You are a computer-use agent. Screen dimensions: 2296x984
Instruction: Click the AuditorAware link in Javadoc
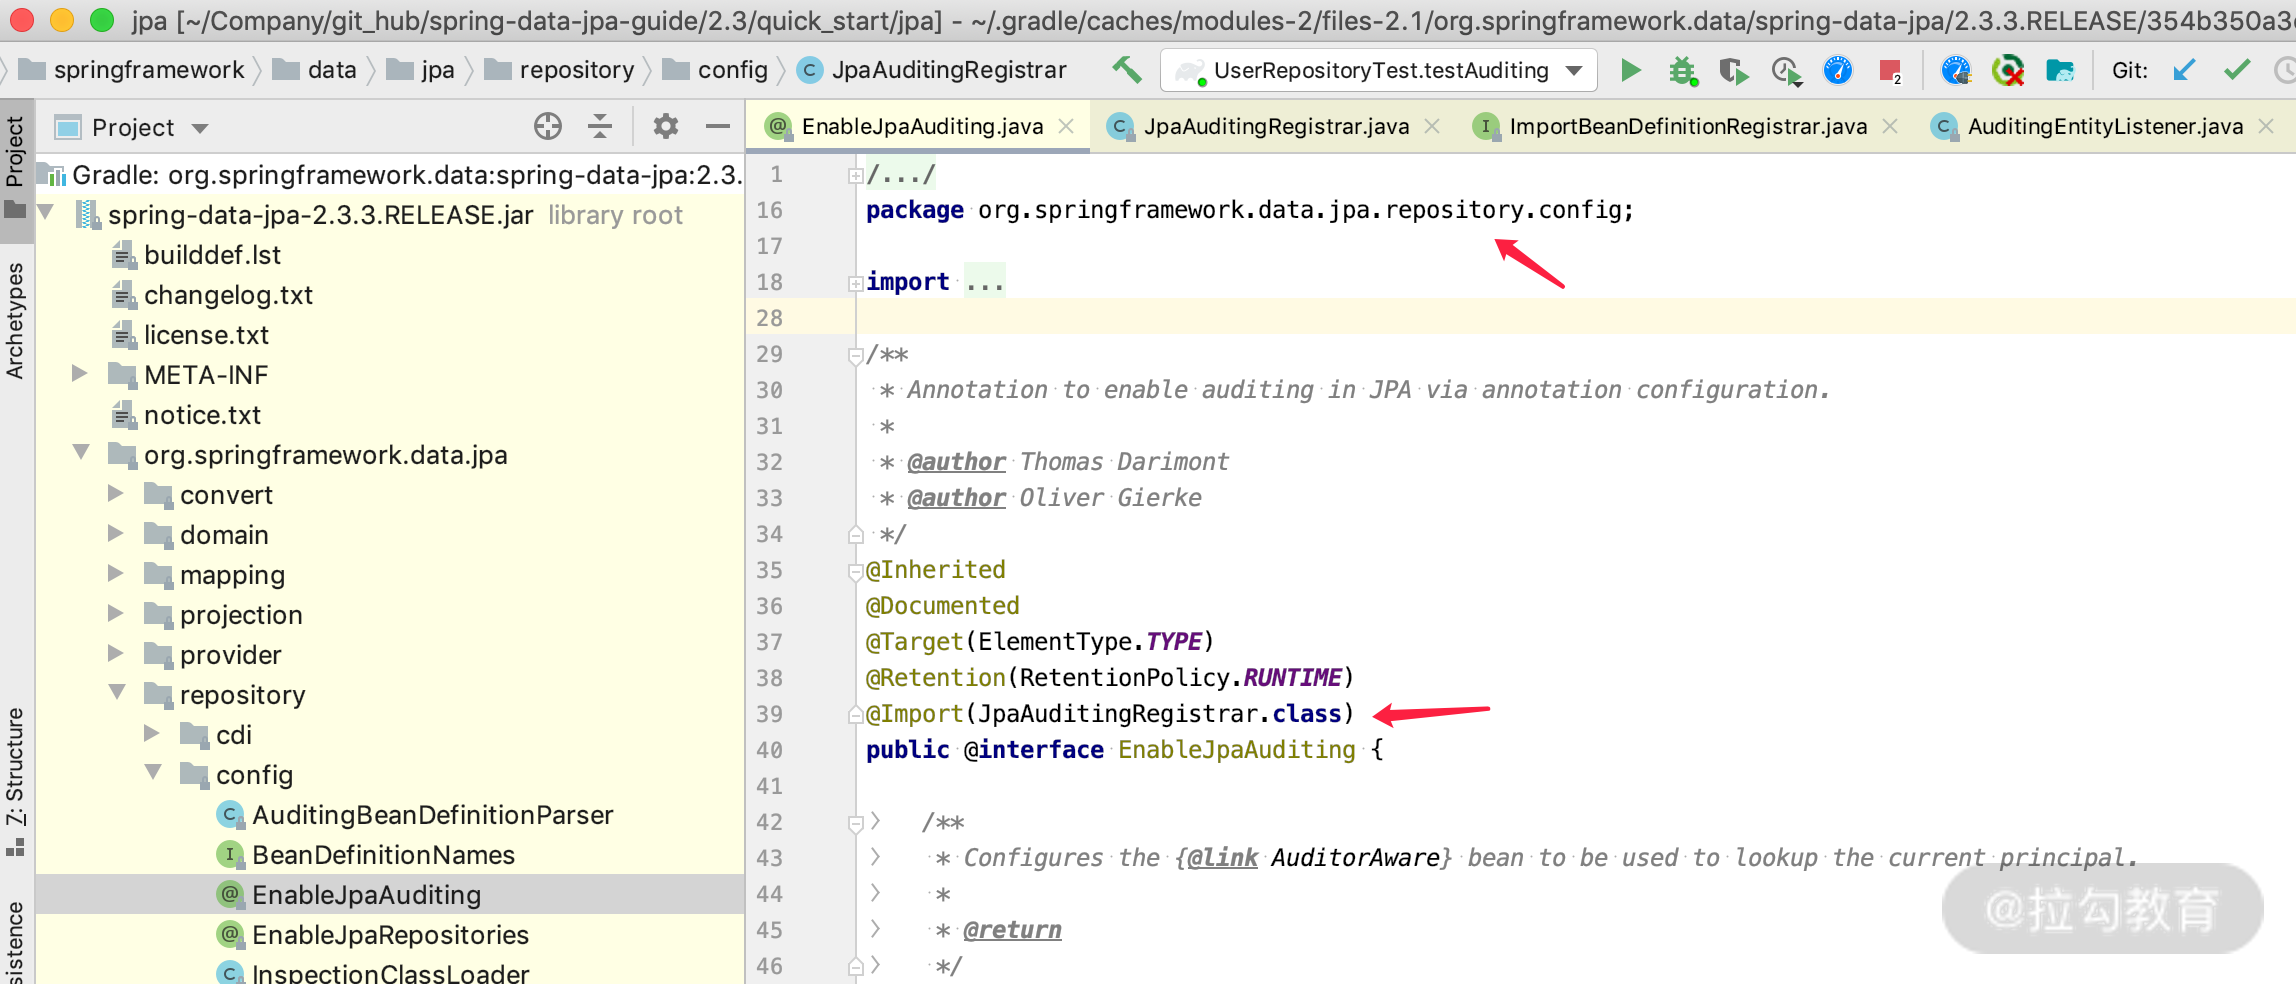coord(1355,857)
